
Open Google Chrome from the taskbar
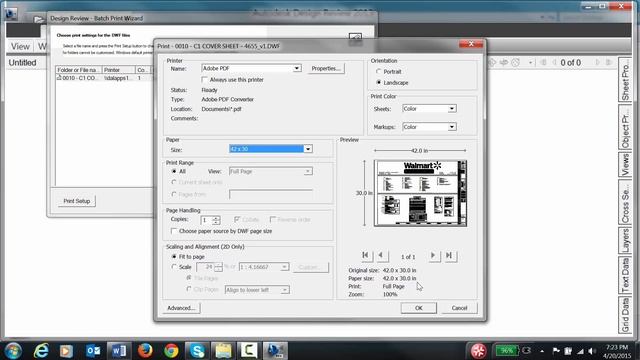[171, 351]
